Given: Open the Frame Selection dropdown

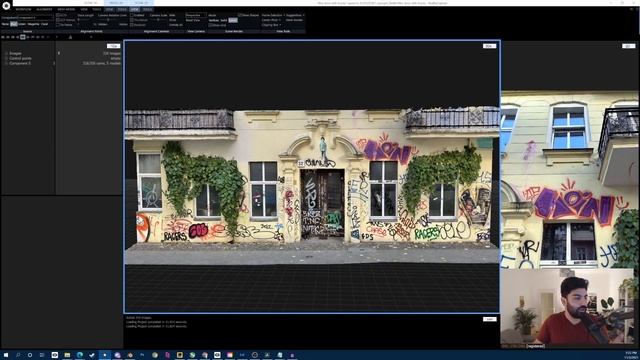Looking at the screenshot, I should pyautogui.click(x=272, y=15).
